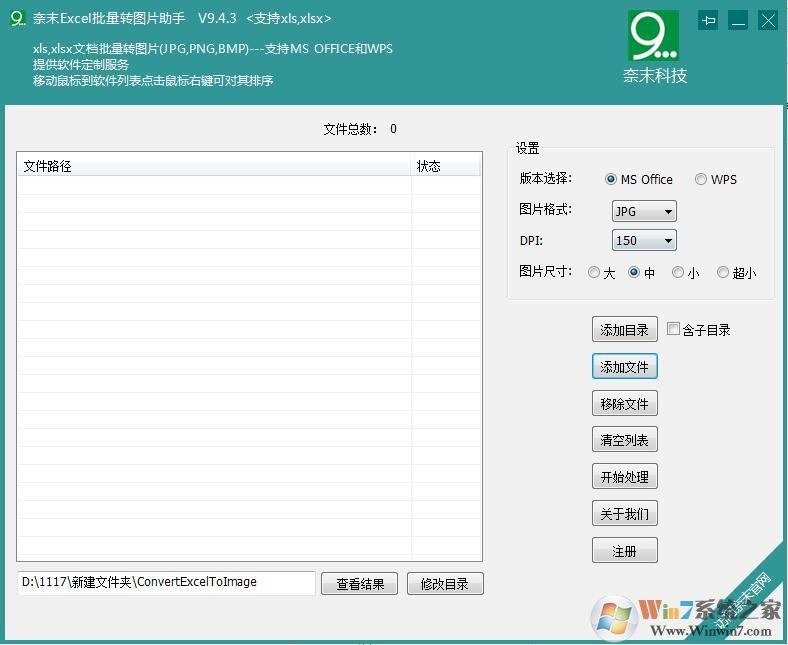Close the application window
This screenshot has width=788, height=645.
768,21
